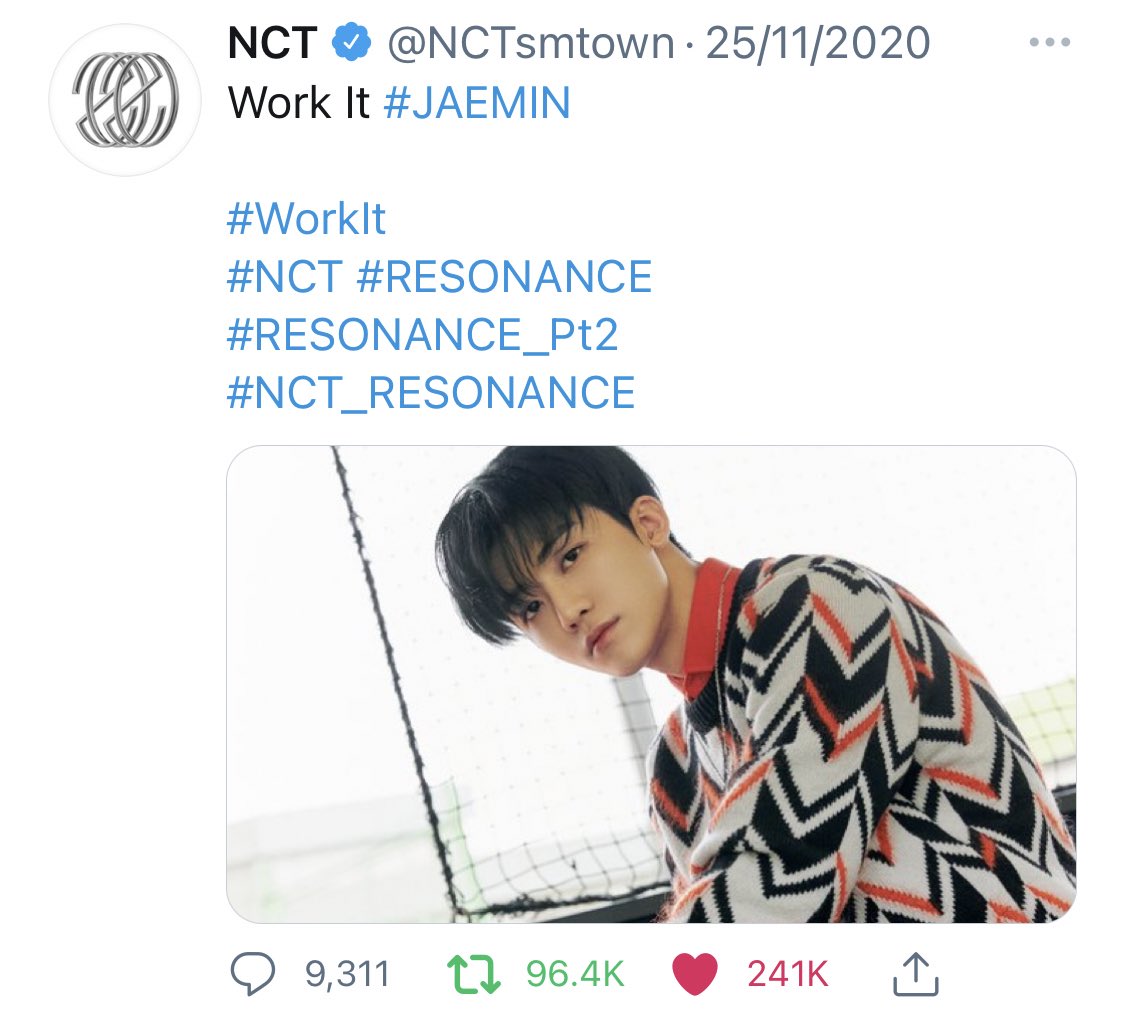Tap the share upload icon
Viewport: 1124px width, 1016px height.
pos(915,973)
